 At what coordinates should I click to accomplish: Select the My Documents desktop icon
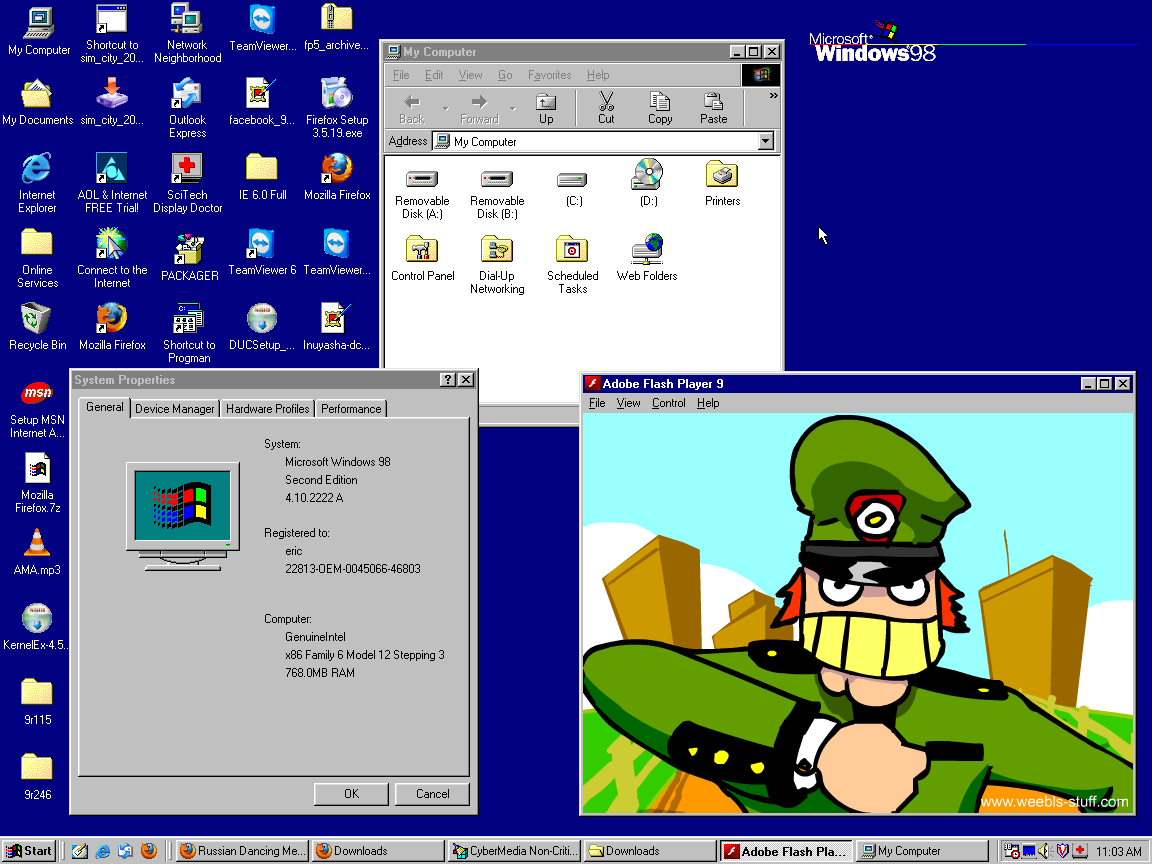(37, 102)
